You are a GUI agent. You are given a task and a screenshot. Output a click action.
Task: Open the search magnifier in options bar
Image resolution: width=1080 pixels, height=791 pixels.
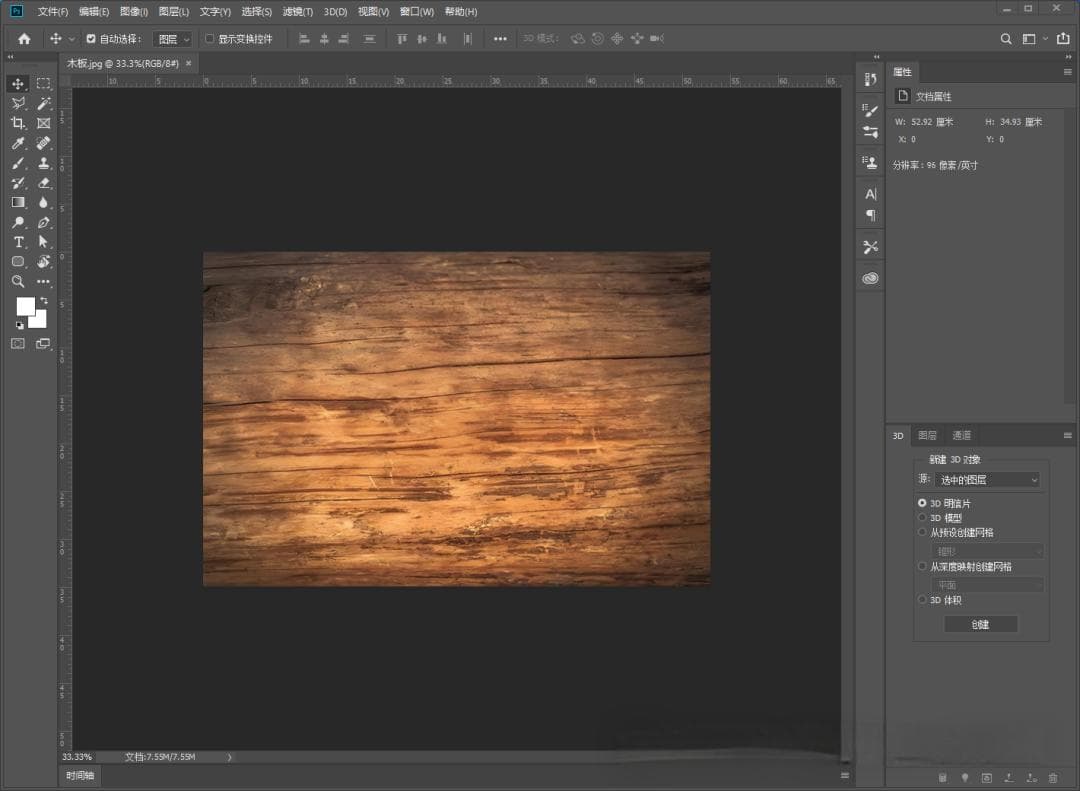1006,39
